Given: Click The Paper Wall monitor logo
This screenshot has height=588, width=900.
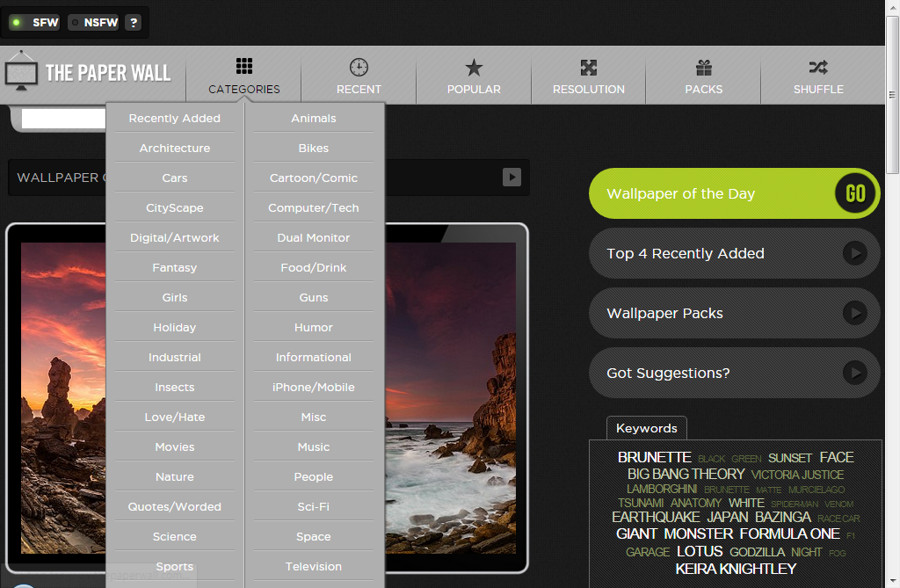Looking at the screenshot, I should 21,71.
